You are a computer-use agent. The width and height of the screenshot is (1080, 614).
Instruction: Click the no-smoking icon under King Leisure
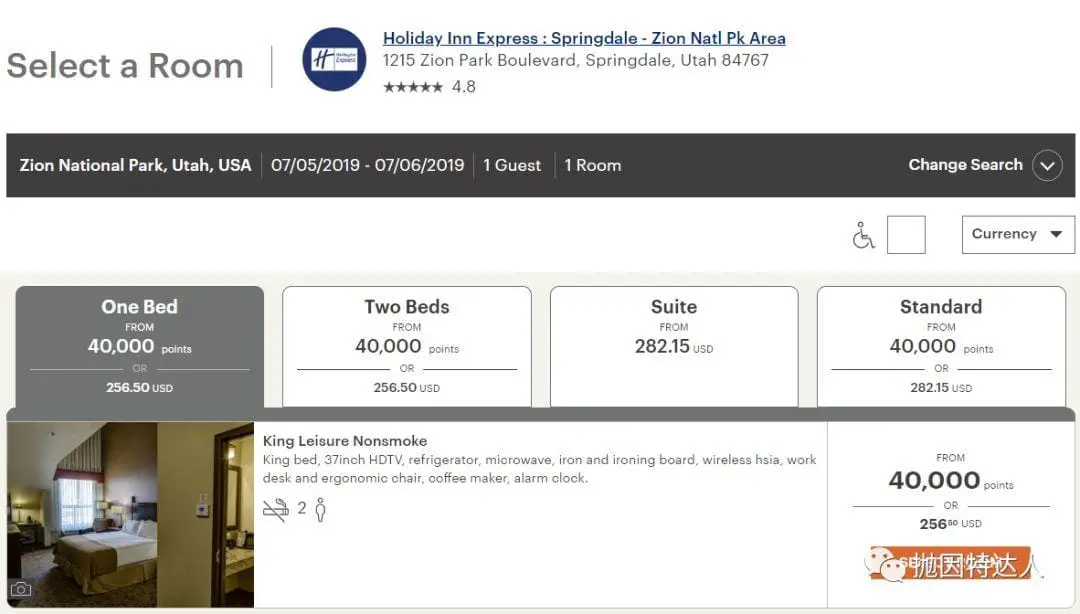click(276, 509)
